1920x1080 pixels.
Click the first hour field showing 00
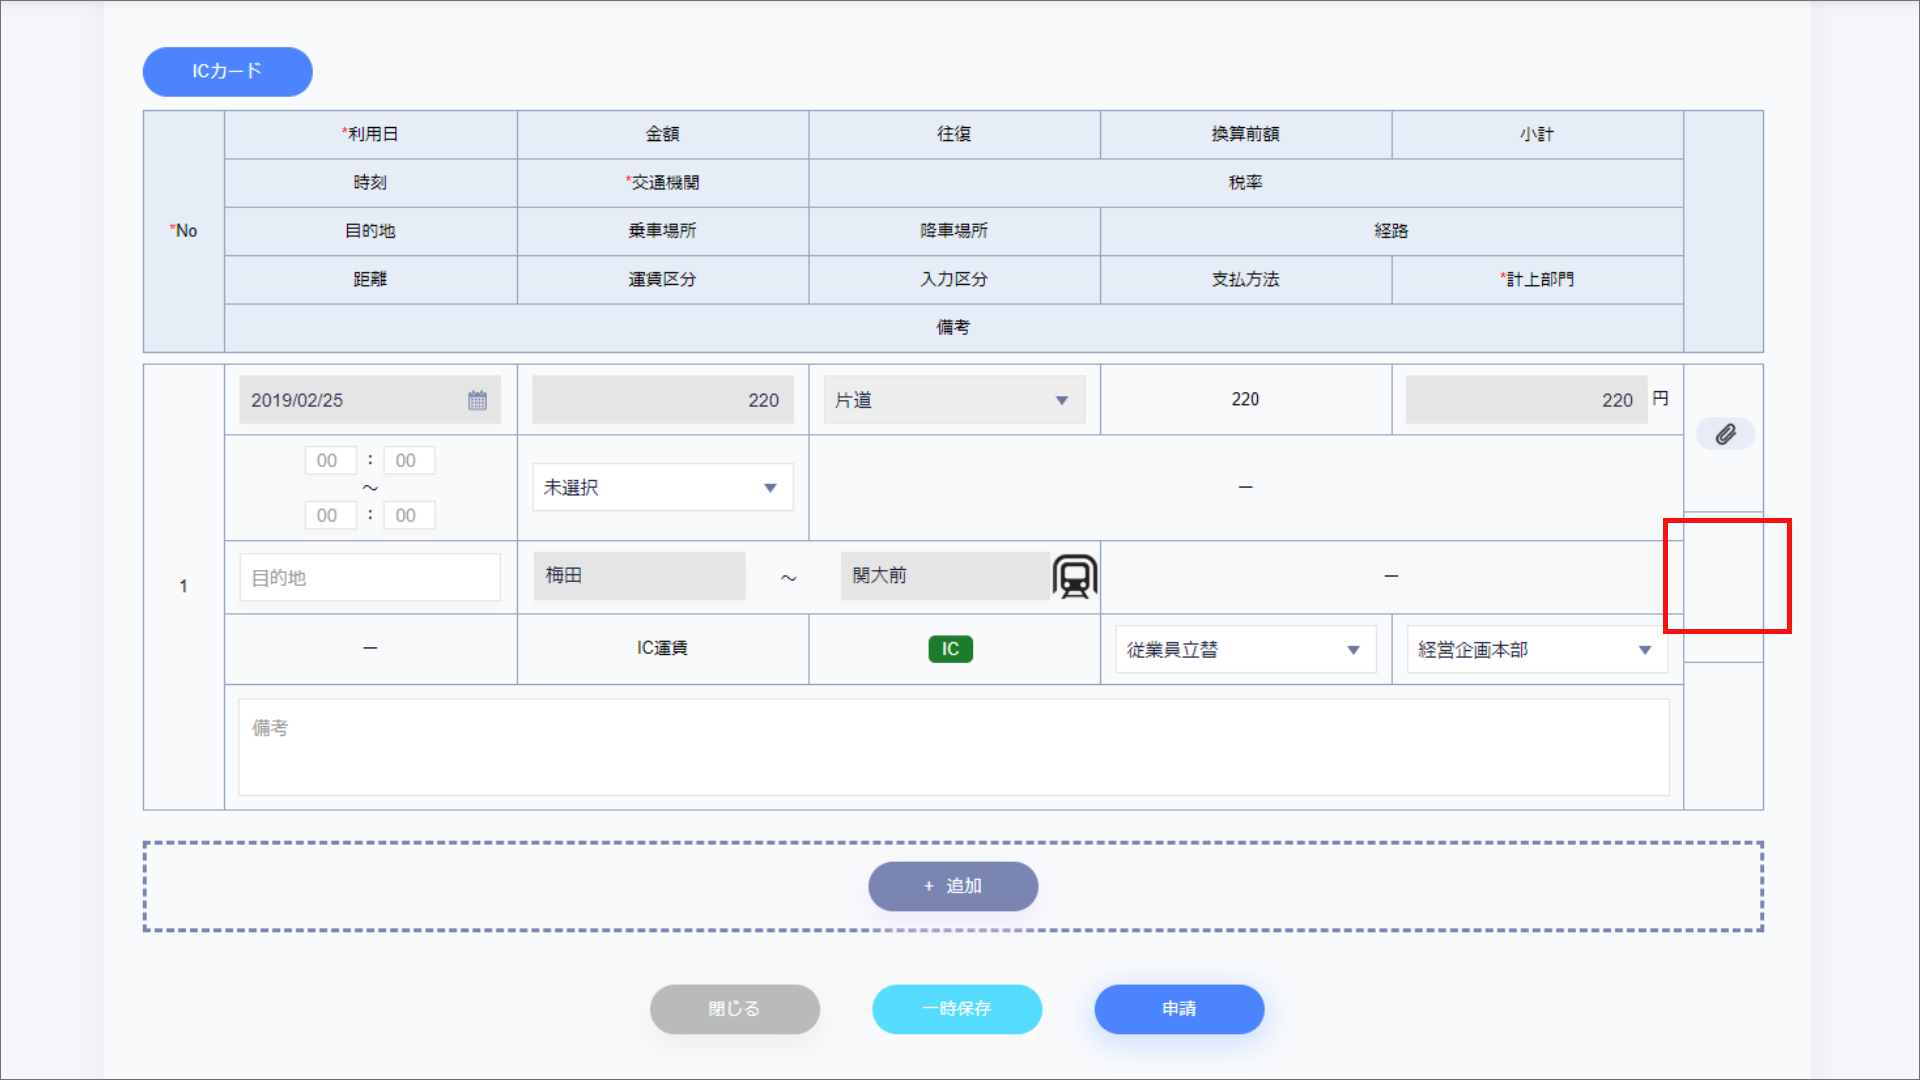point(330,460)
